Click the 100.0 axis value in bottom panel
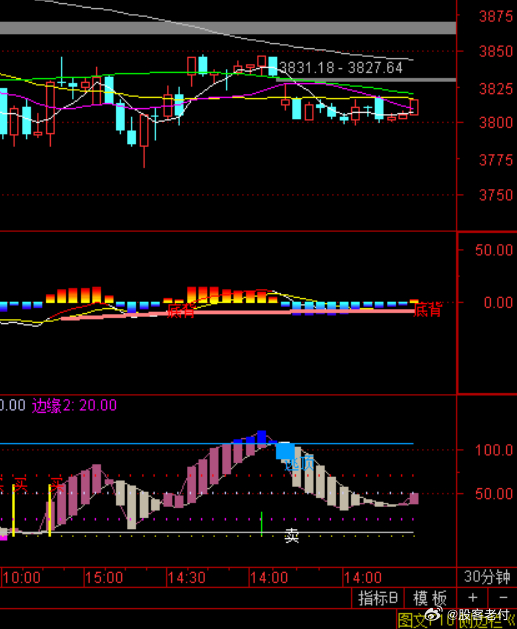Image resolution: width=517 pixels, height=629 pixels. pos(494,450)
